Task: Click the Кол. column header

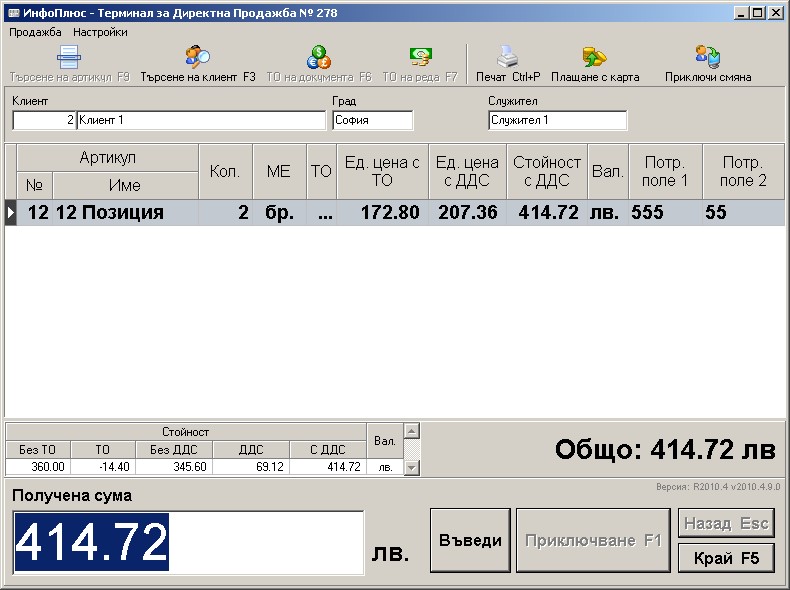Action: point(225,172)
